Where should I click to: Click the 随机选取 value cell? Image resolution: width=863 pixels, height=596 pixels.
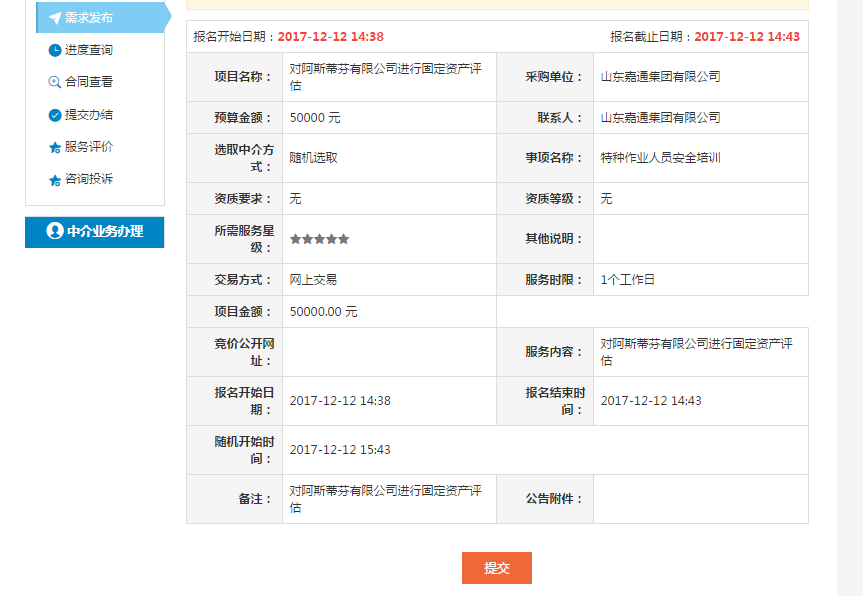pyautogui.click(x=313, y=158)
